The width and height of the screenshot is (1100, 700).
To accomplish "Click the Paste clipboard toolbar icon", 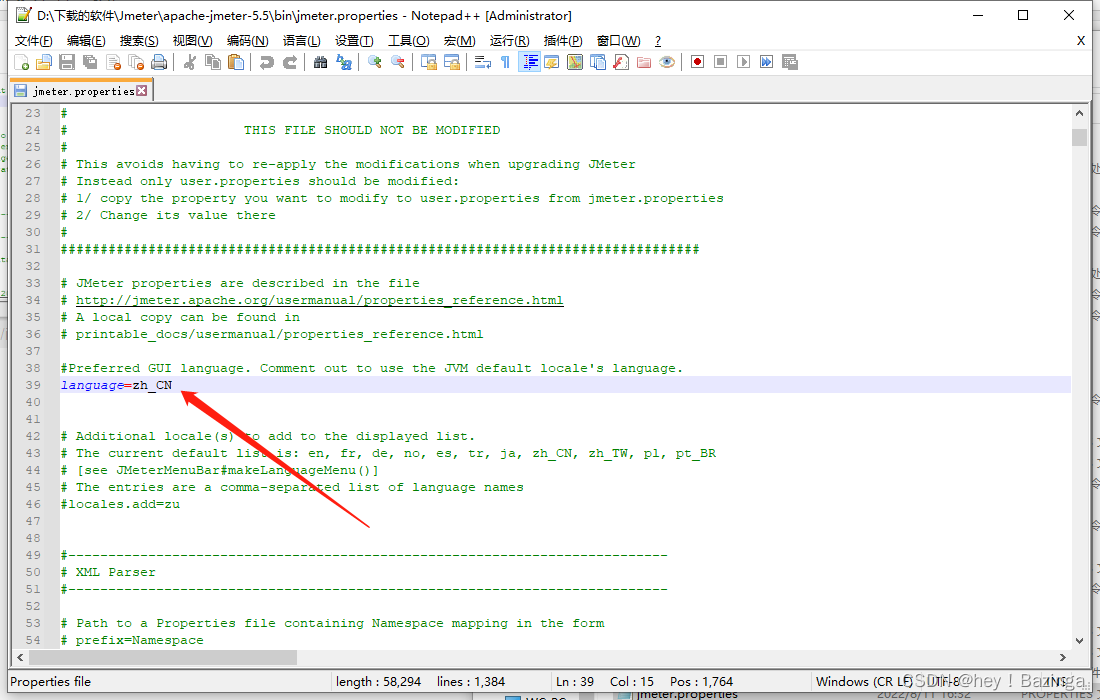I will (236, 62).
